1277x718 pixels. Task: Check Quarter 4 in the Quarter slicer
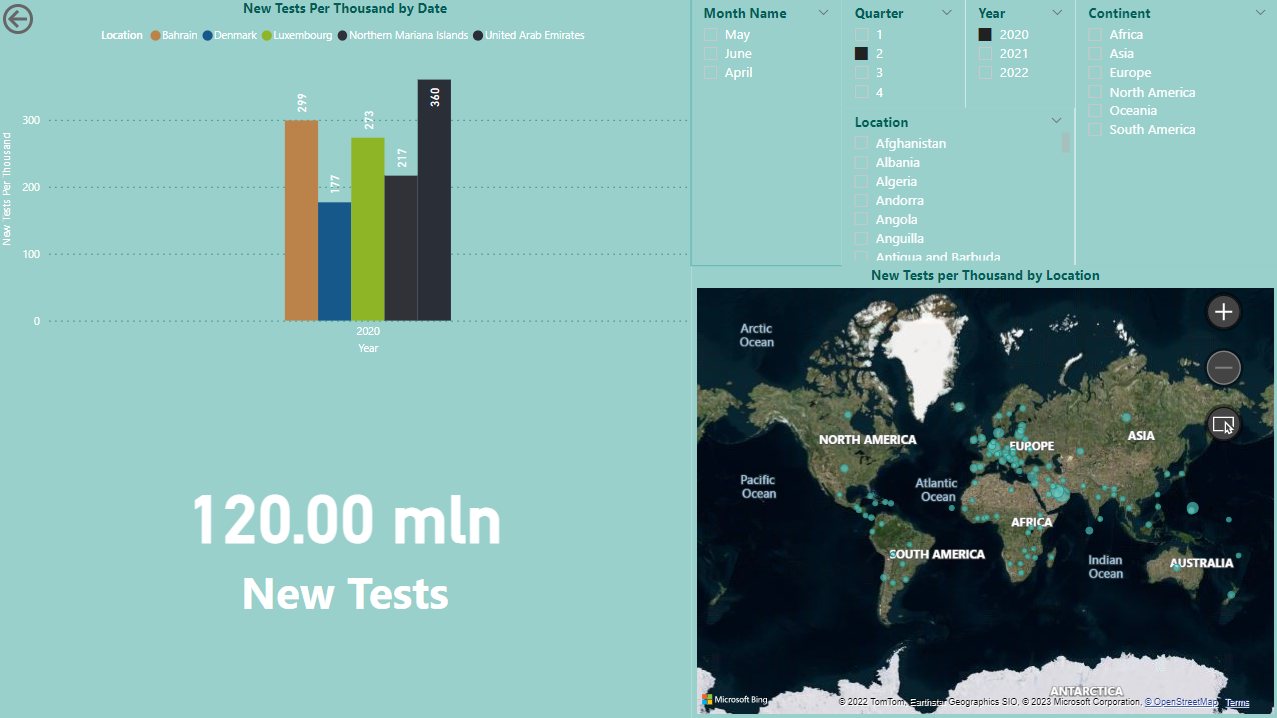pyautogui.click(x=862, y=91)
